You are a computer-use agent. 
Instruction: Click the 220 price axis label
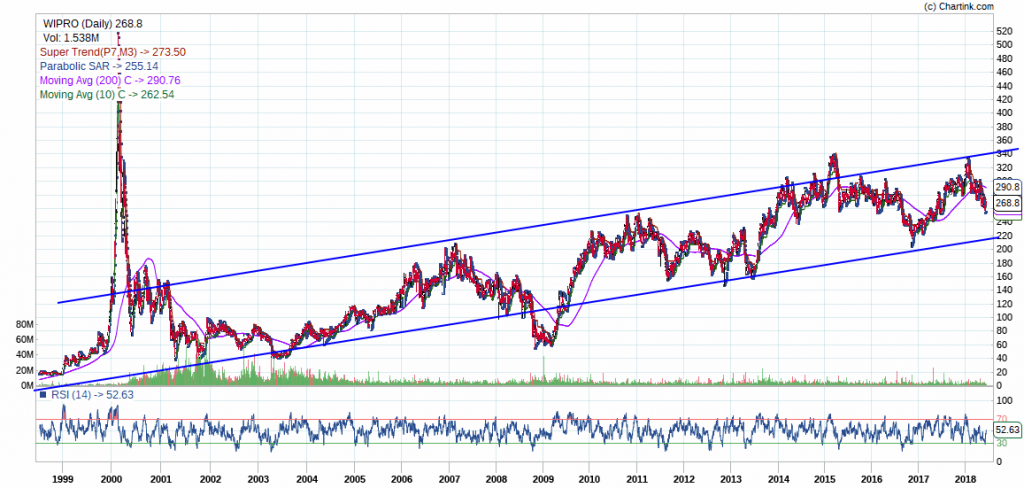(x=1003, y=235)
